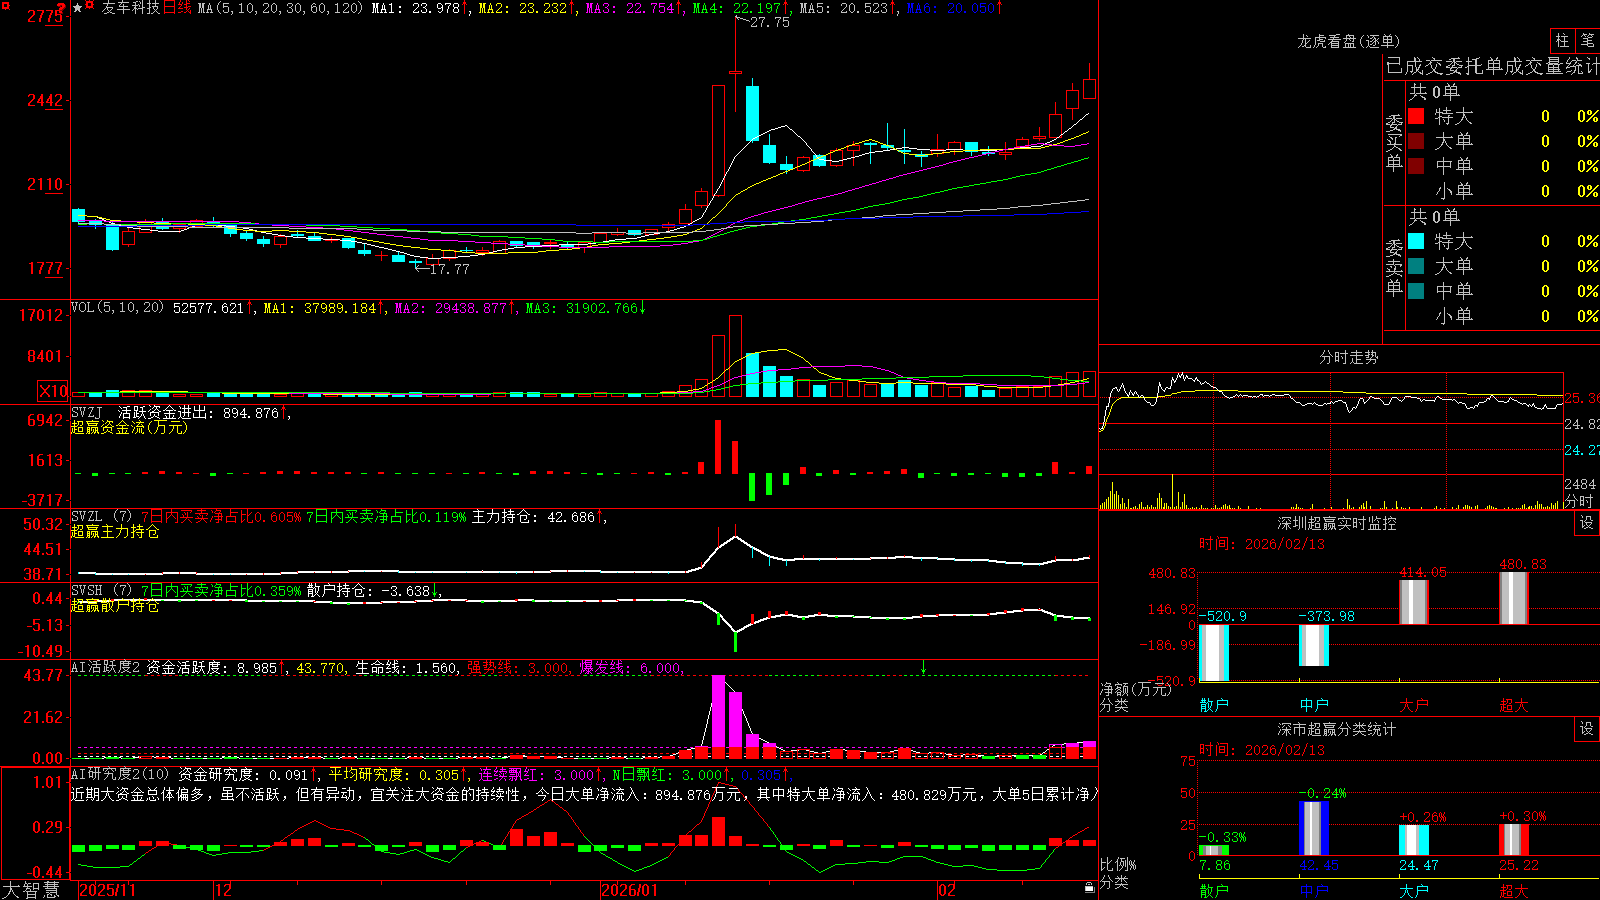Open the MA(5,10,20,30,60,120) indicator parameters
The height and width of the screenshot is (900, 1600).
coord(280,8)
